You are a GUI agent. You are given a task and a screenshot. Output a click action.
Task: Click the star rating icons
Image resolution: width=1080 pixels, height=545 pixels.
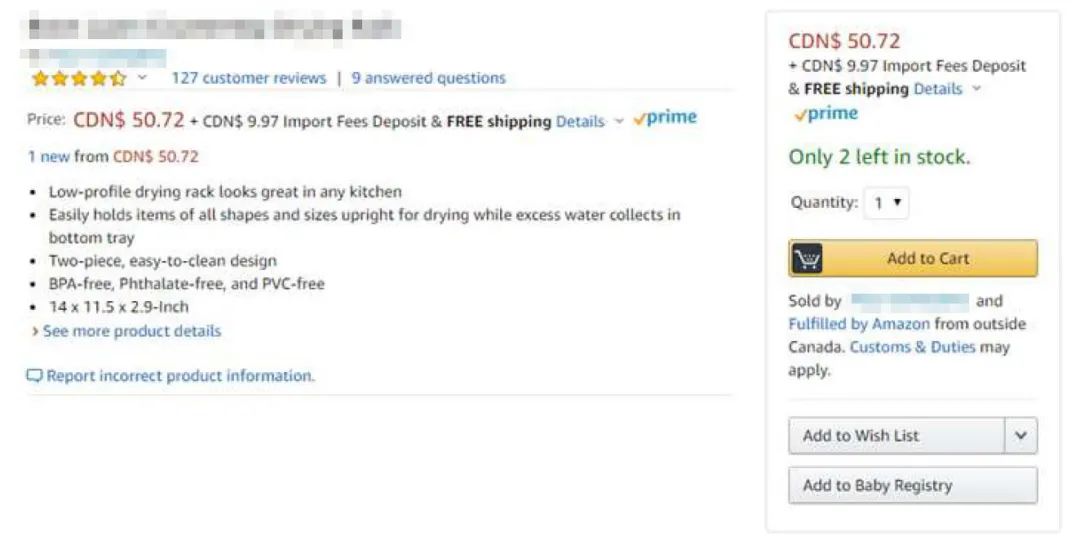[79, 78]
